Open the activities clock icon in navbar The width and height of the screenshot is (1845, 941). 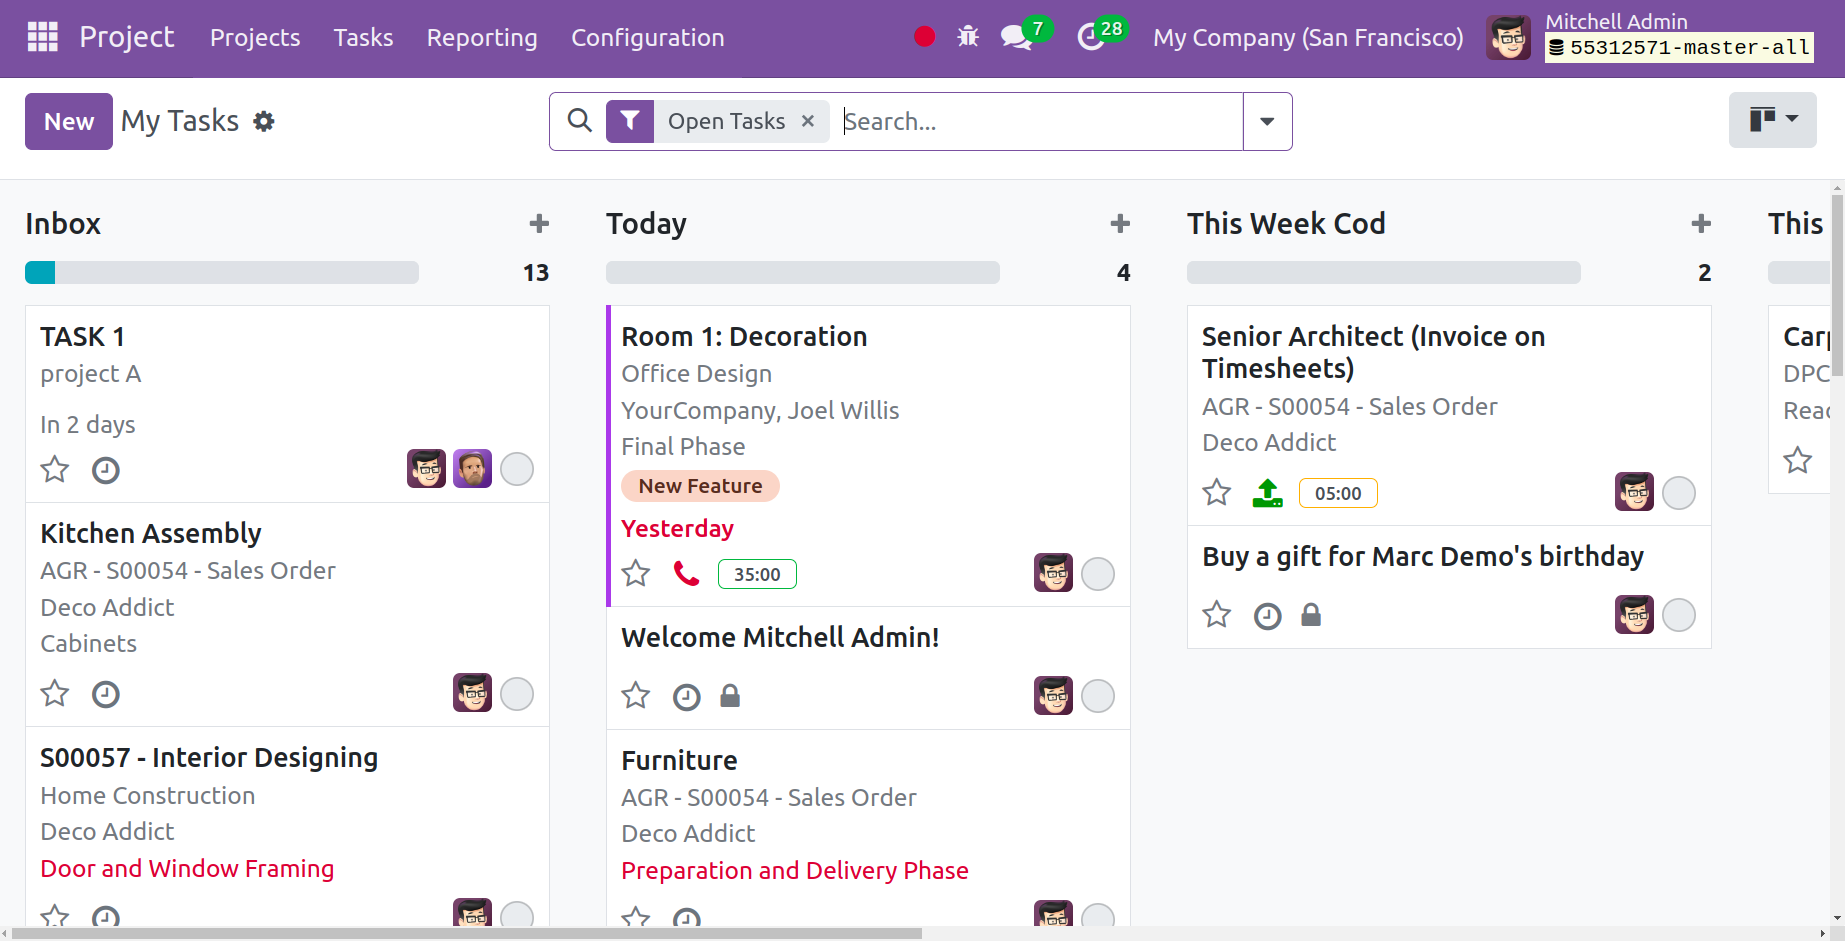(x=1090, y=38)
